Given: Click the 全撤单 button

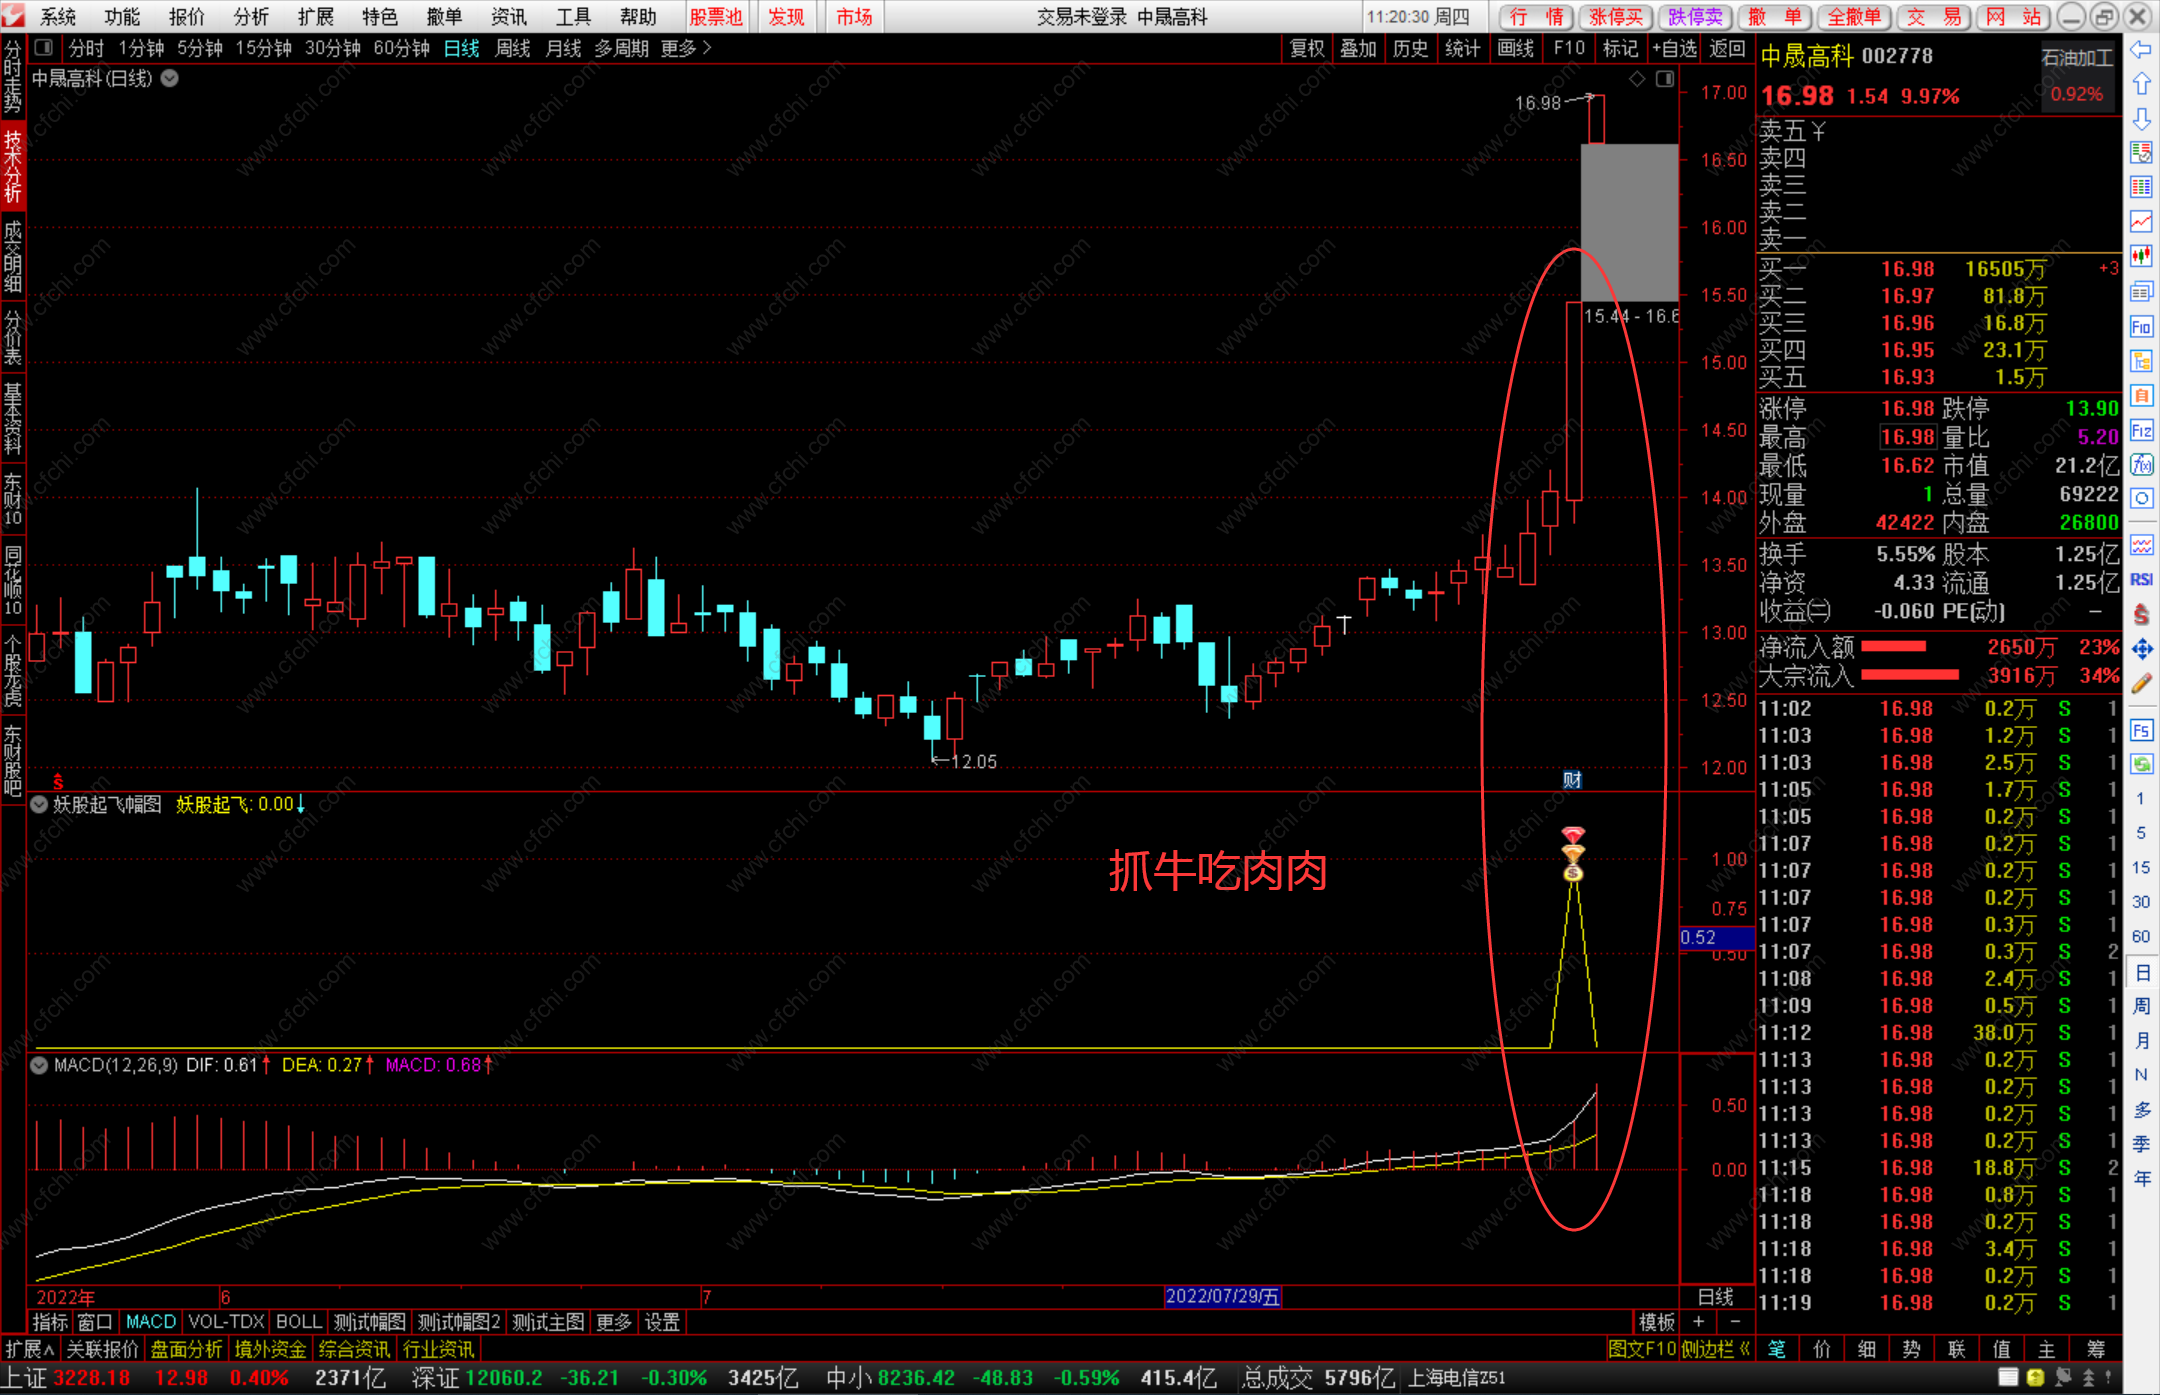Looking at the screenshot, I should click(1854, 17).
